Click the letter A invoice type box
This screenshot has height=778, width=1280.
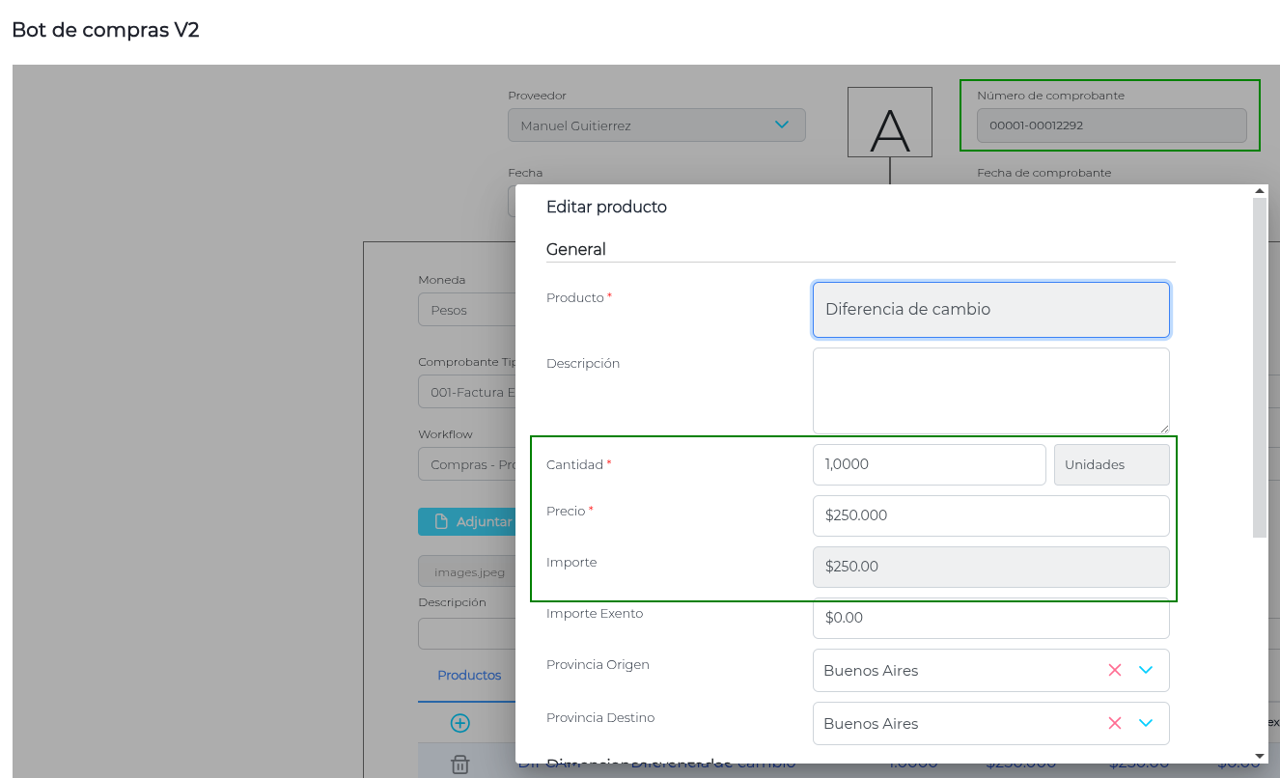point(890,122)
